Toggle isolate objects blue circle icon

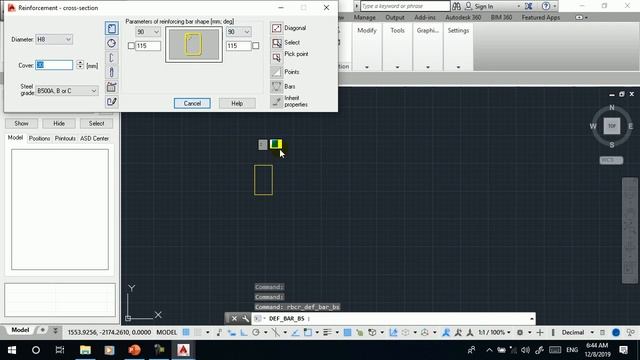pos(616,333)
